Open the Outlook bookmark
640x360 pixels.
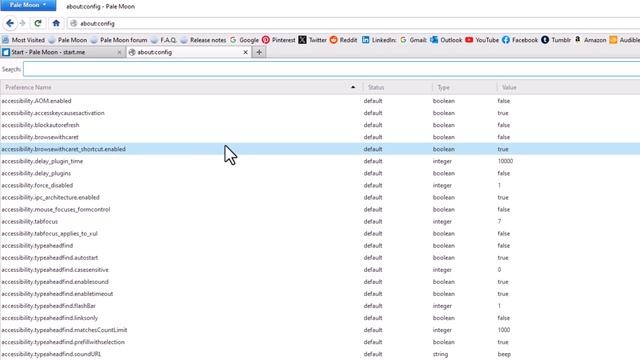pos(446,40)
